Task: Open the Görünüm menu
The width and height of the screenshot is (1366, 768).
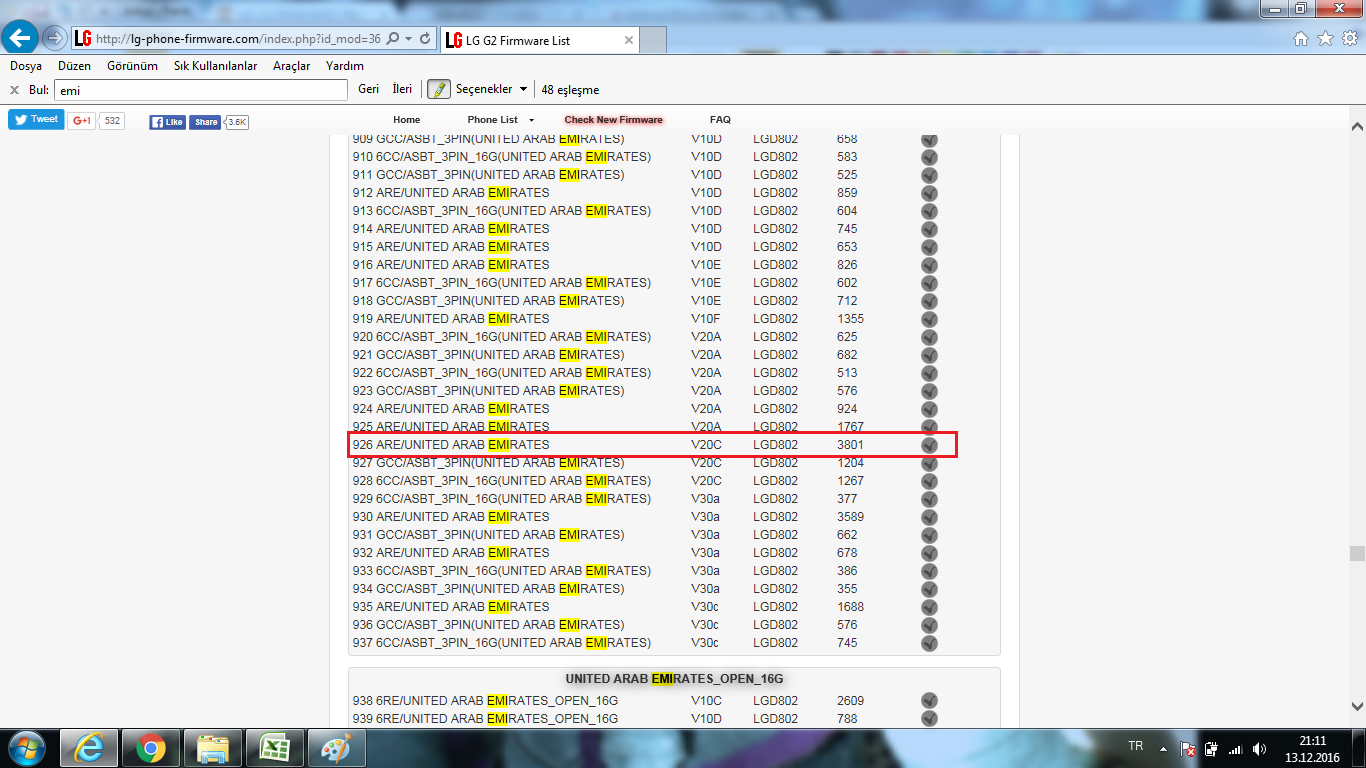Action: point(132,66)
